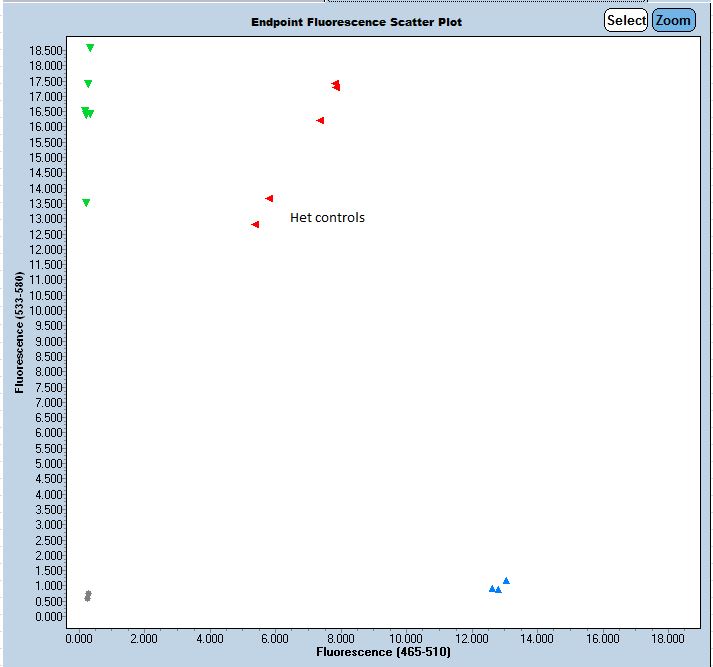Click the Select button above the plot
This screenshot has height=667, width=713.
(x=626, y=20)
